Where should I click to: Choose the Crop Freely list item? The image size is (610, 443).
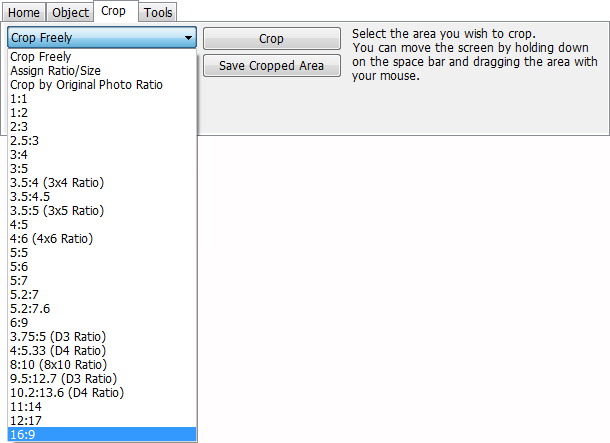coord(102,56)
